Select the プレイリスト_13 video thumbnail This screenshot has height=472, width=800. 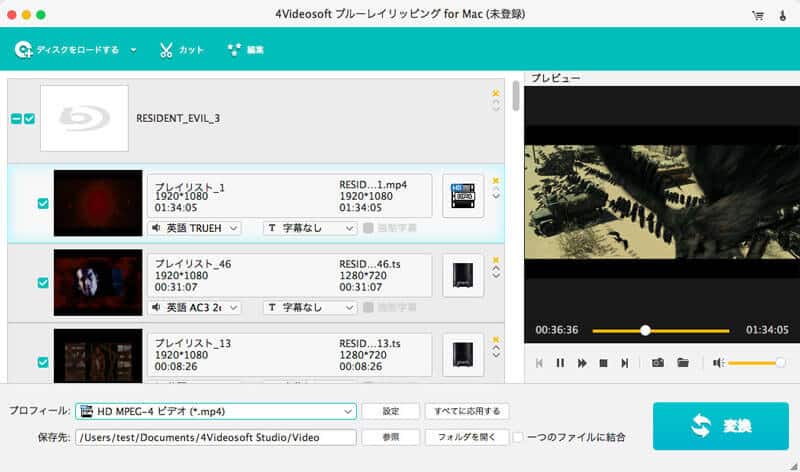click(98, 356)
